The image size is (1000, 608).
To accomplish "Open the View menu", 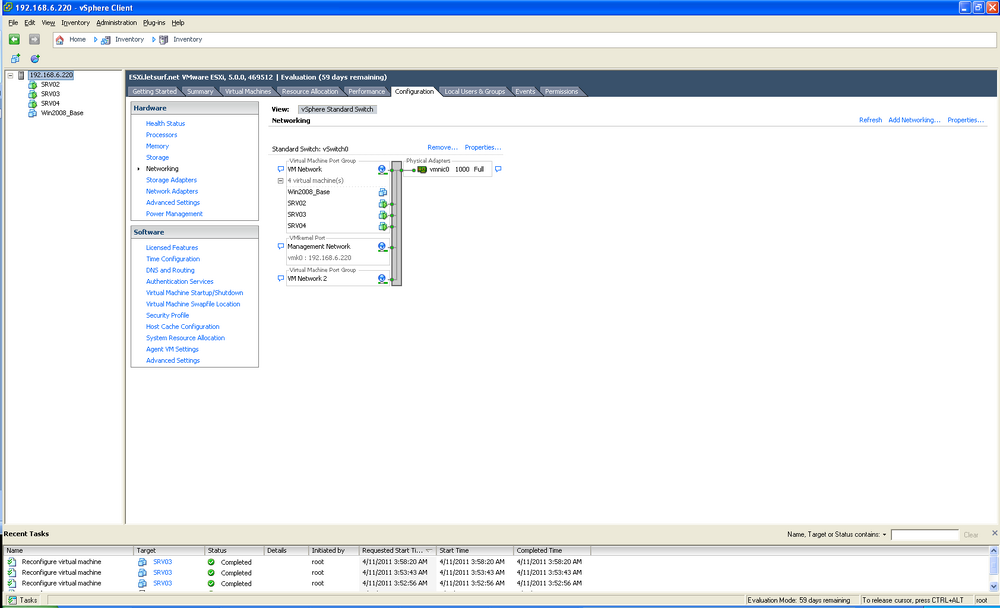I will pyautogui.click(x=48, y=22).
